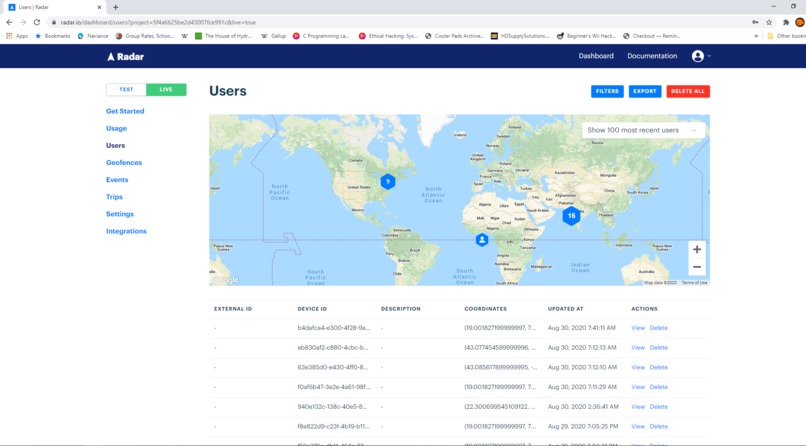Open Cooler Pads Archive bookmark
806x446 pixels.
[x=454, y=36]
